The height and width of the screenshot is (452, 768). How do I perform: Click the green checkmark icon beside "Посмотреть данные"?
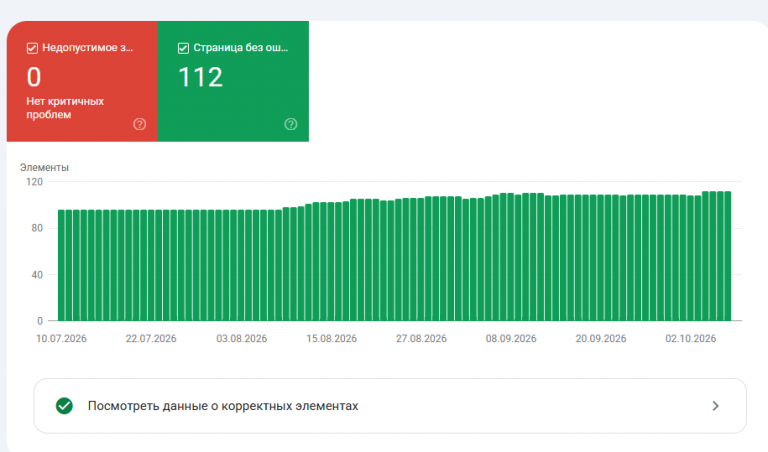[x=64, y=406]
